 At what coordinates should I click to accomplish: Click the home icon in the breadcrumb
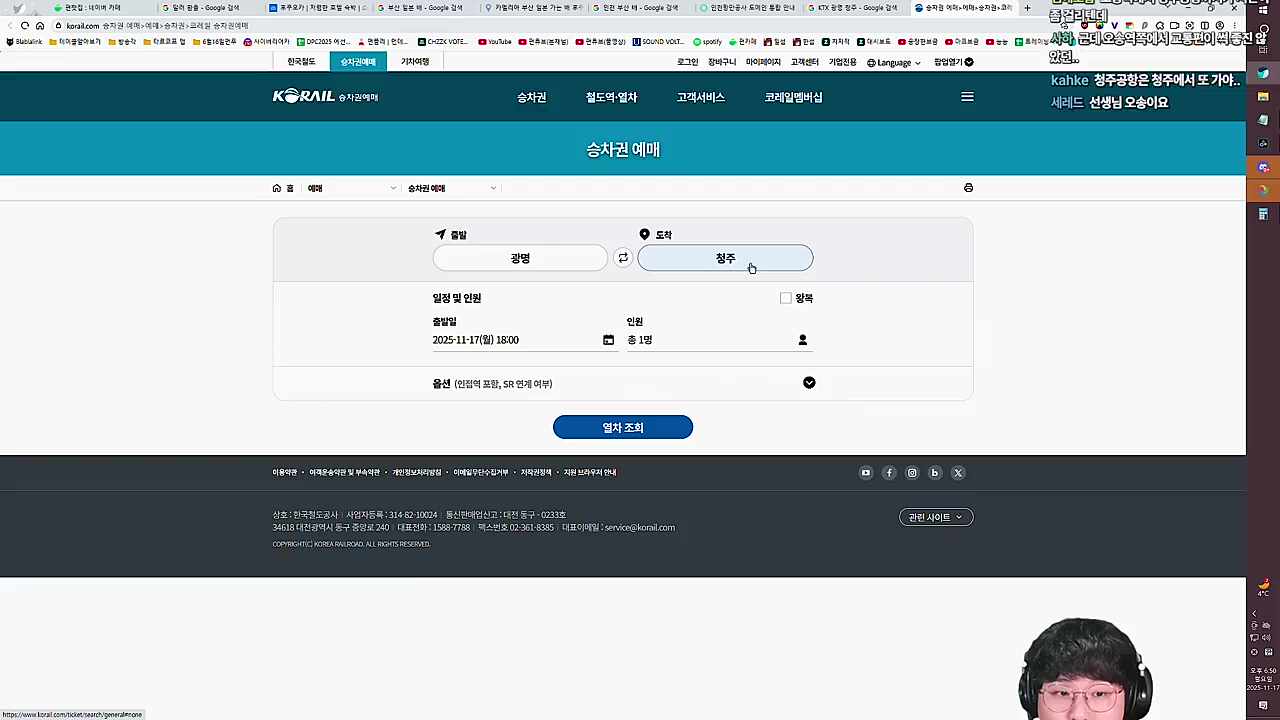click(x=277, y=187)
